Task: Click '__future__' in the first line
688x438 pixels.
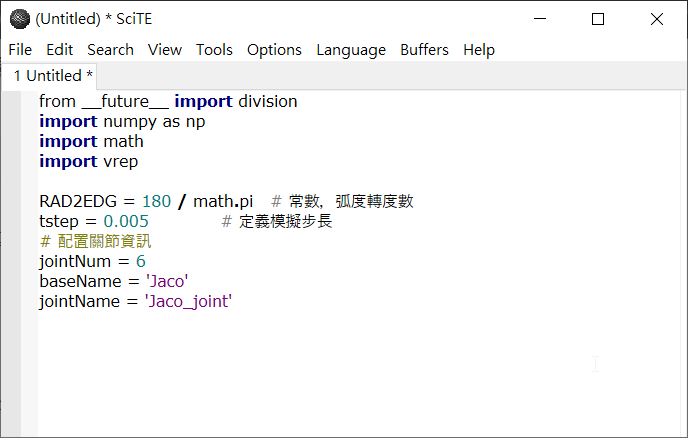Action: click(x=125, y=101)
